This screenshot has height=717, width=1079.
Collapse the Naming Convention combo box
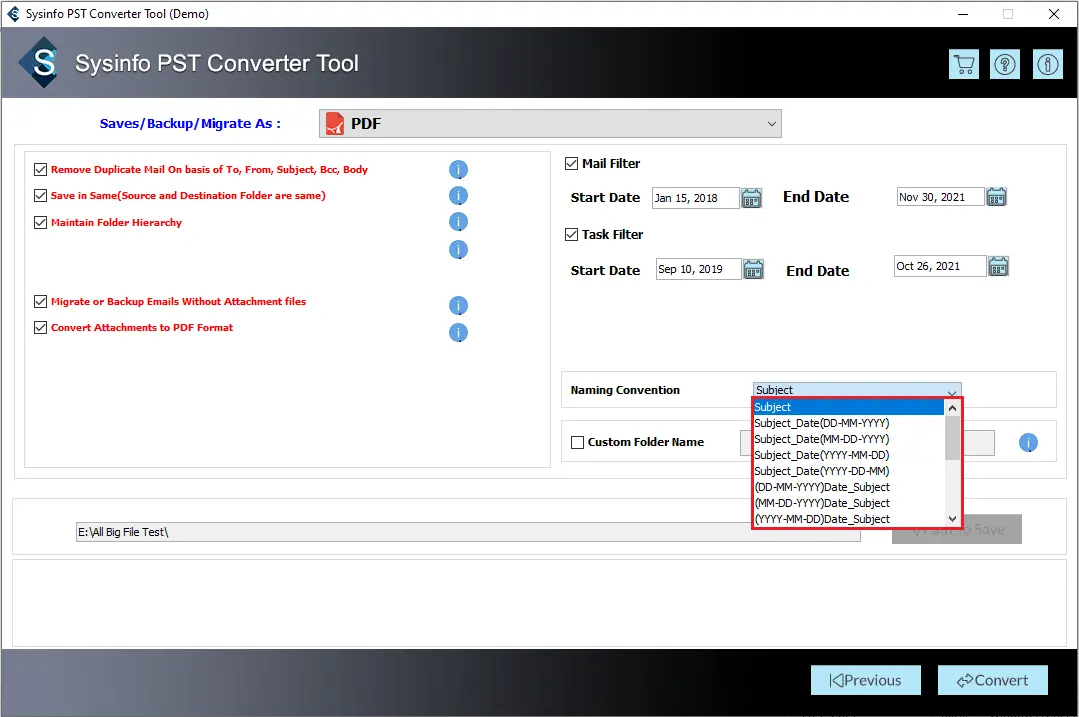951,391
